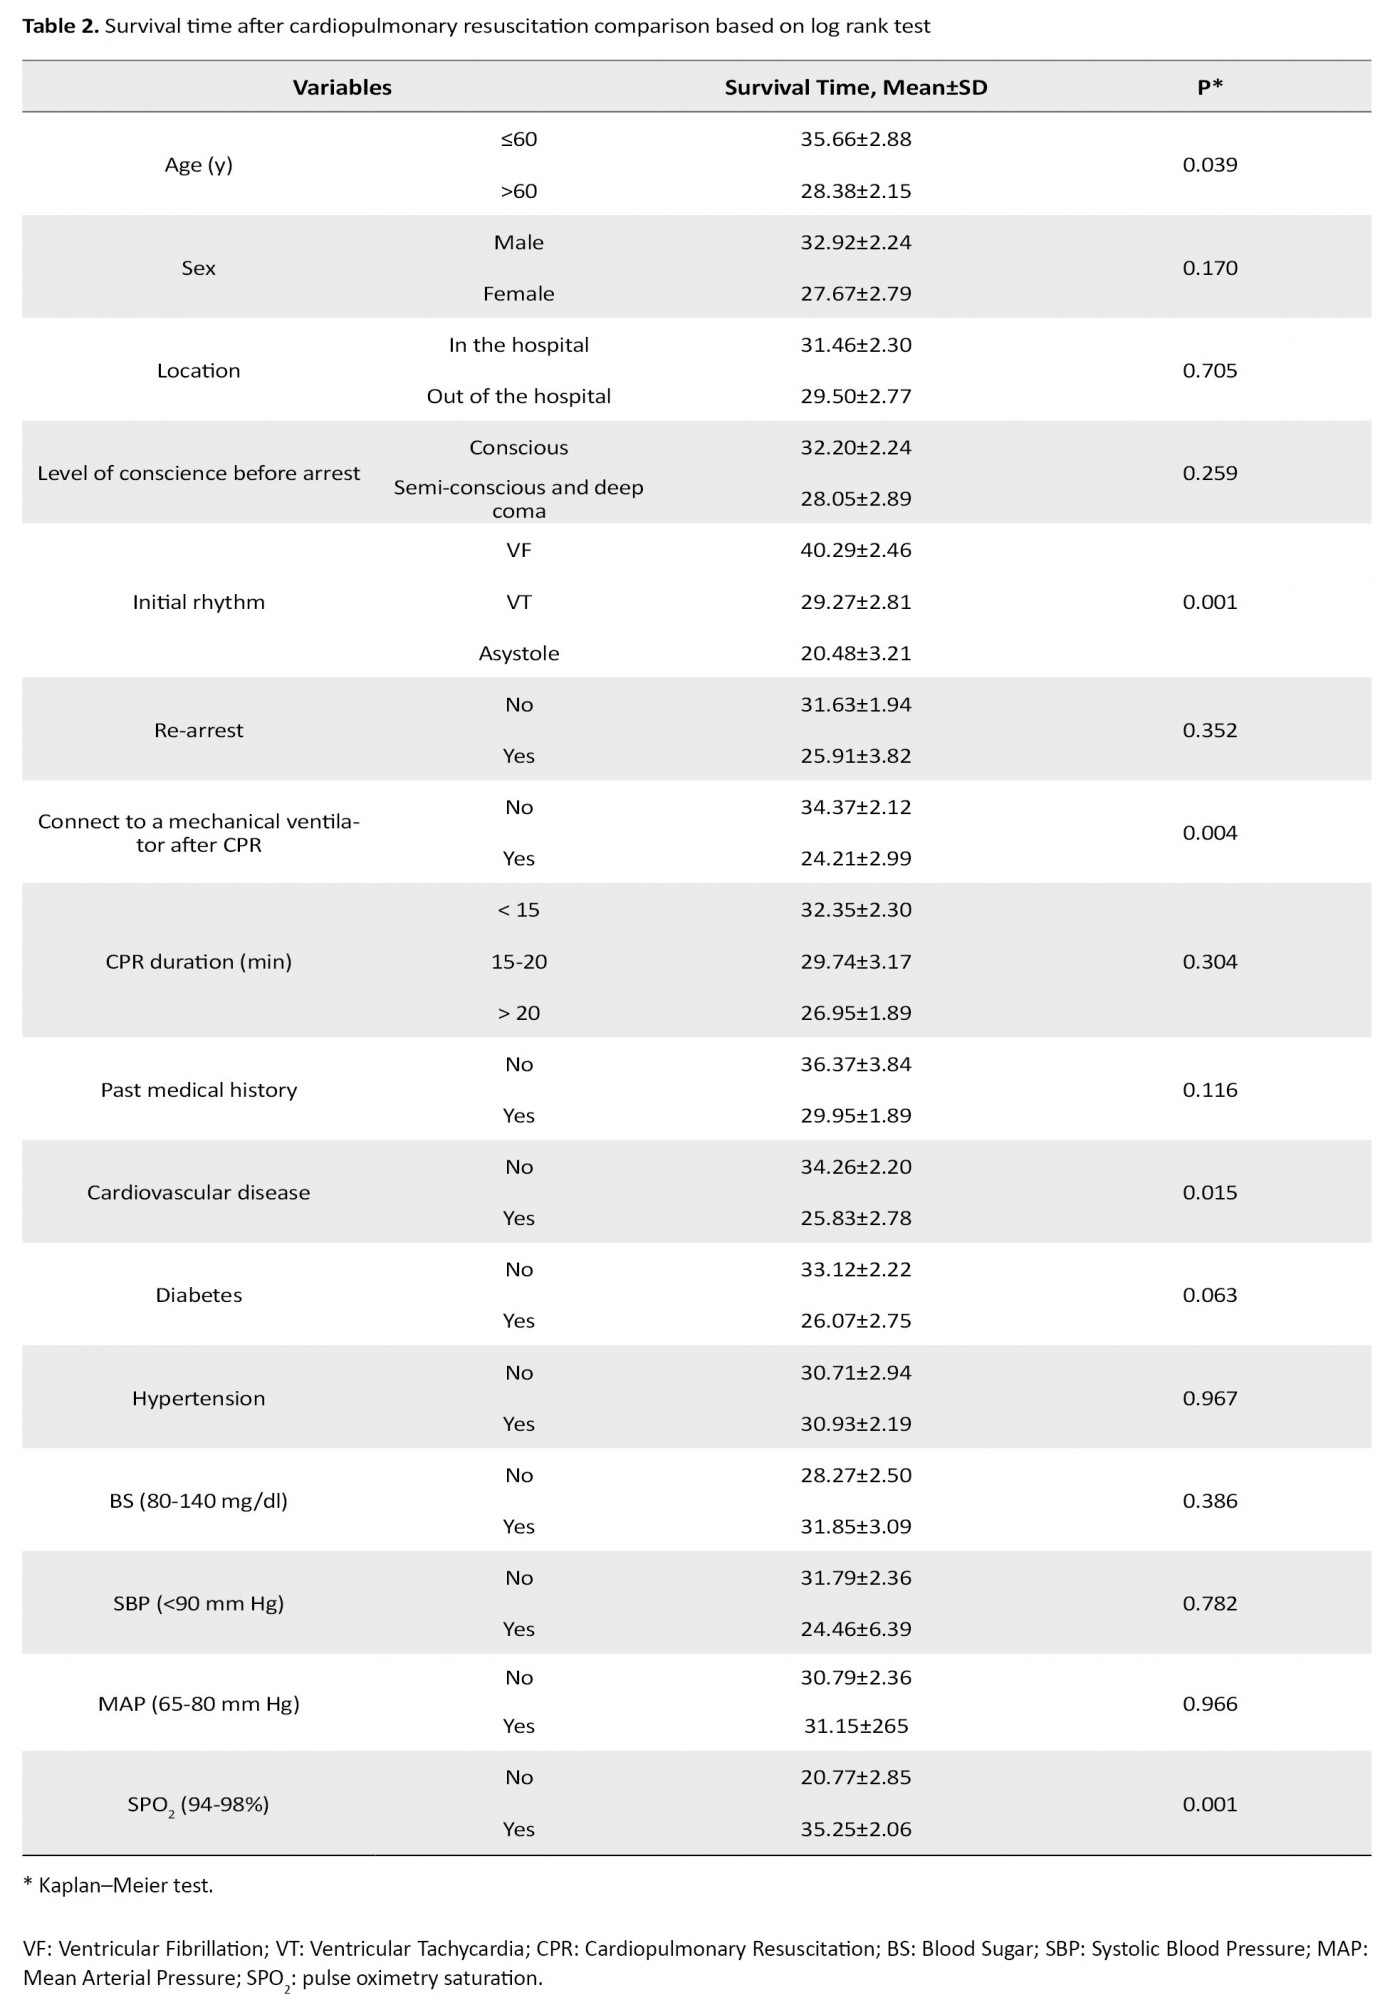Click the Kaplan–Meier test footnote

[118, 1885]
